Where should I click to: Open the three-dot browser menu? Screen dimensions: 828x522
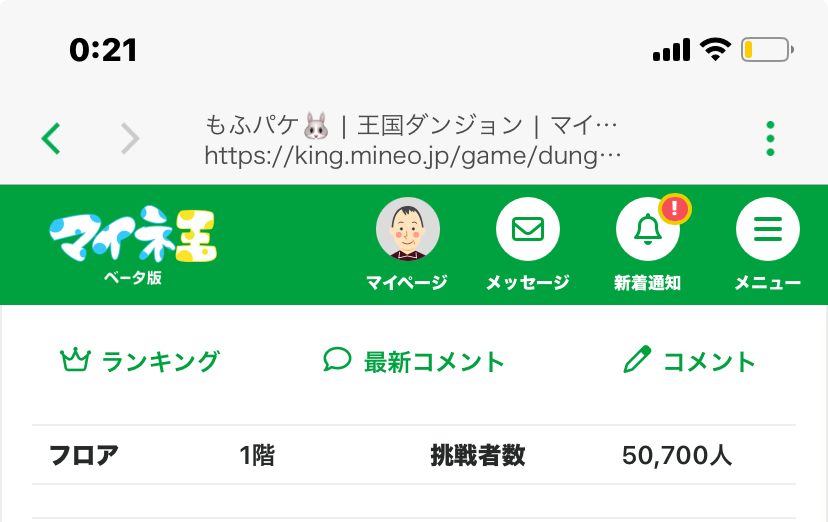pyautogui.click(x=770, y=138)
